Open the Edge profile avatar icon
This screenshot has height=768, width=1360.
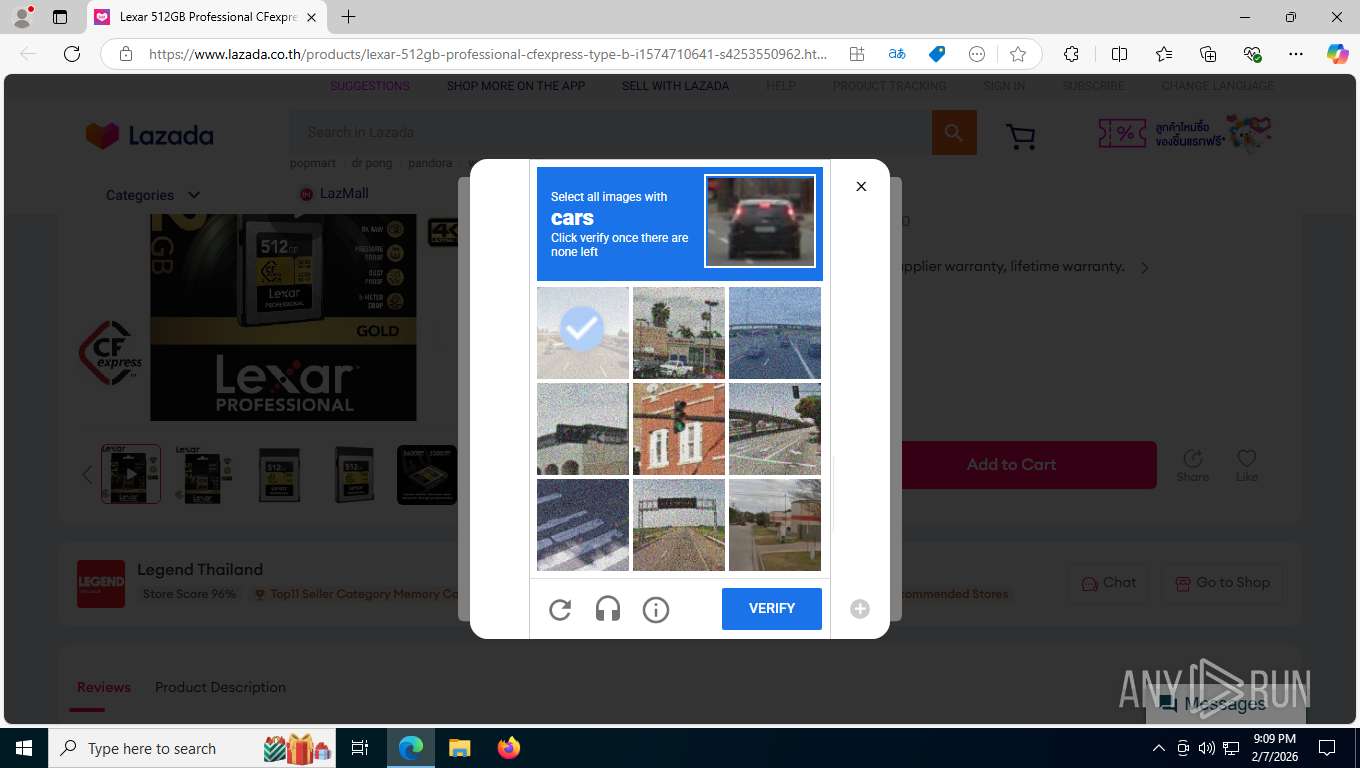coord(21,17)
